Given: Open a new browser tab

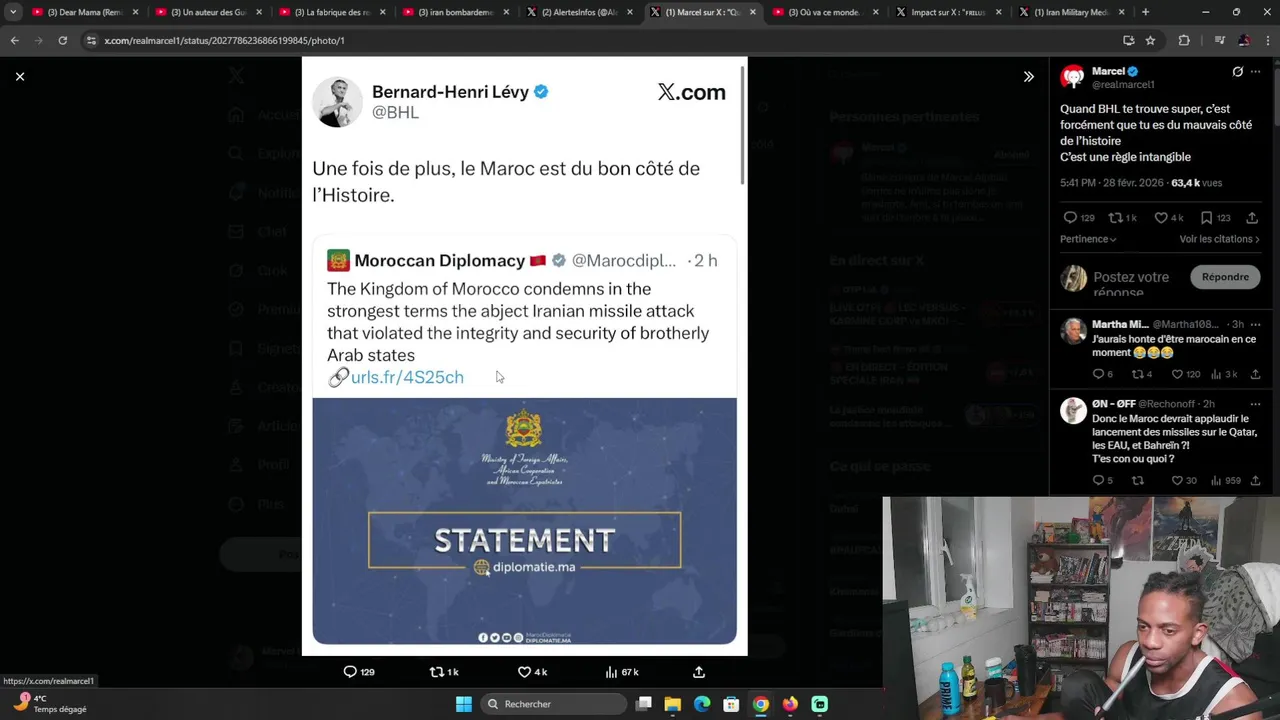Looking at the screenshot, I should (x=1145, y=12).
